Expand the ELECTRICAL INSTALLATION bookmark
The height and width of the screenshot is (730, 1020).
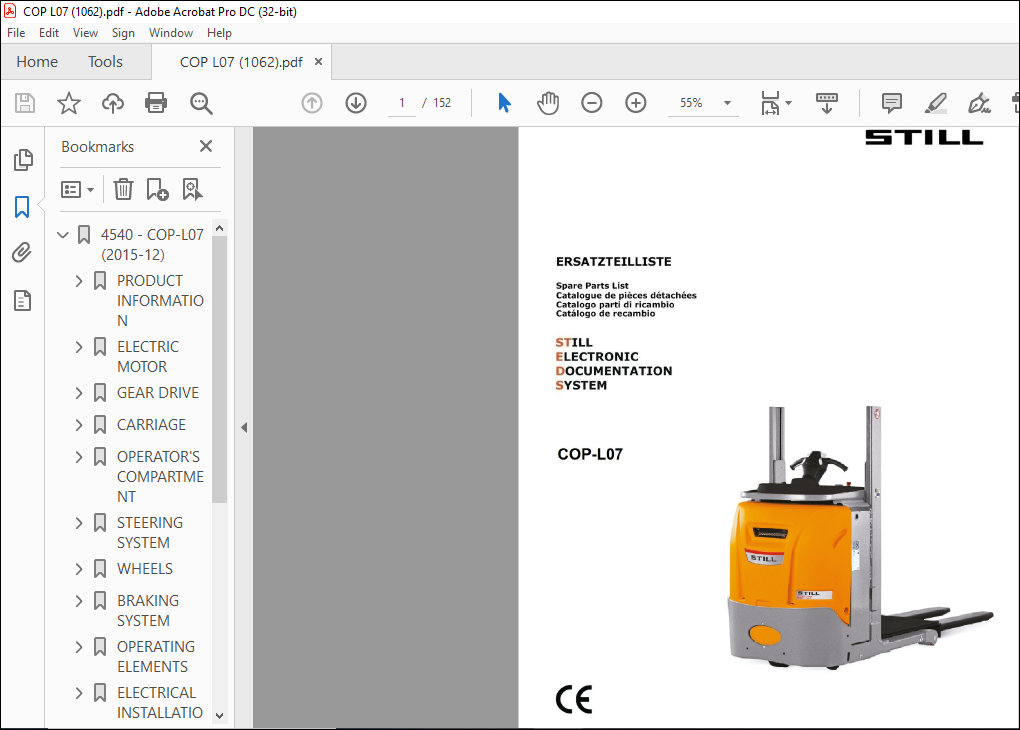click(79, 693)
